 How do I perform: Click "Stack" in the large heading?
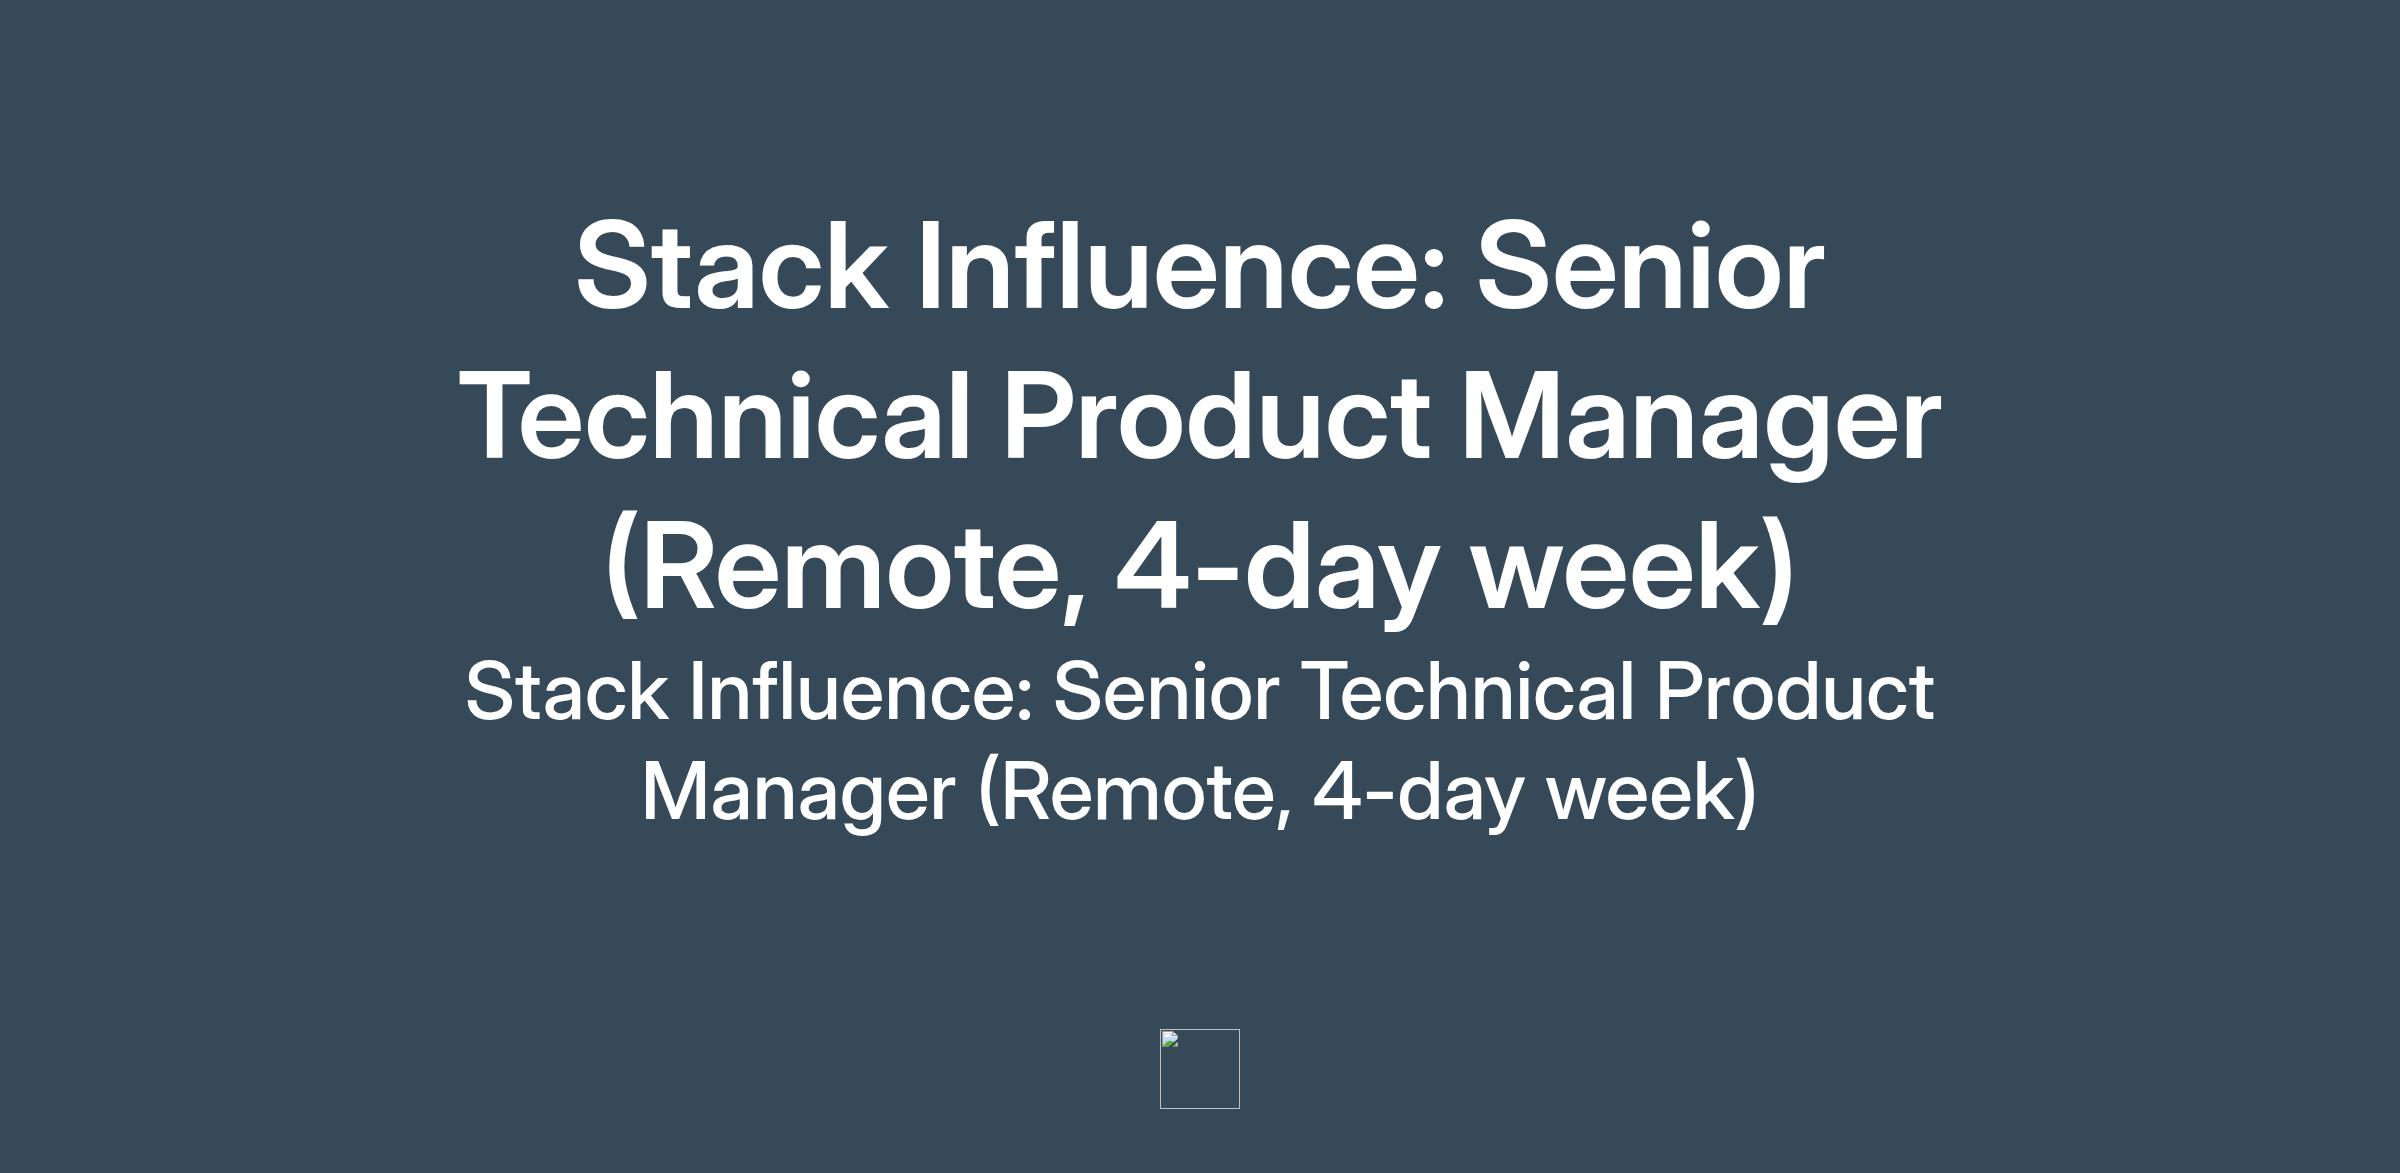(731, 267)
